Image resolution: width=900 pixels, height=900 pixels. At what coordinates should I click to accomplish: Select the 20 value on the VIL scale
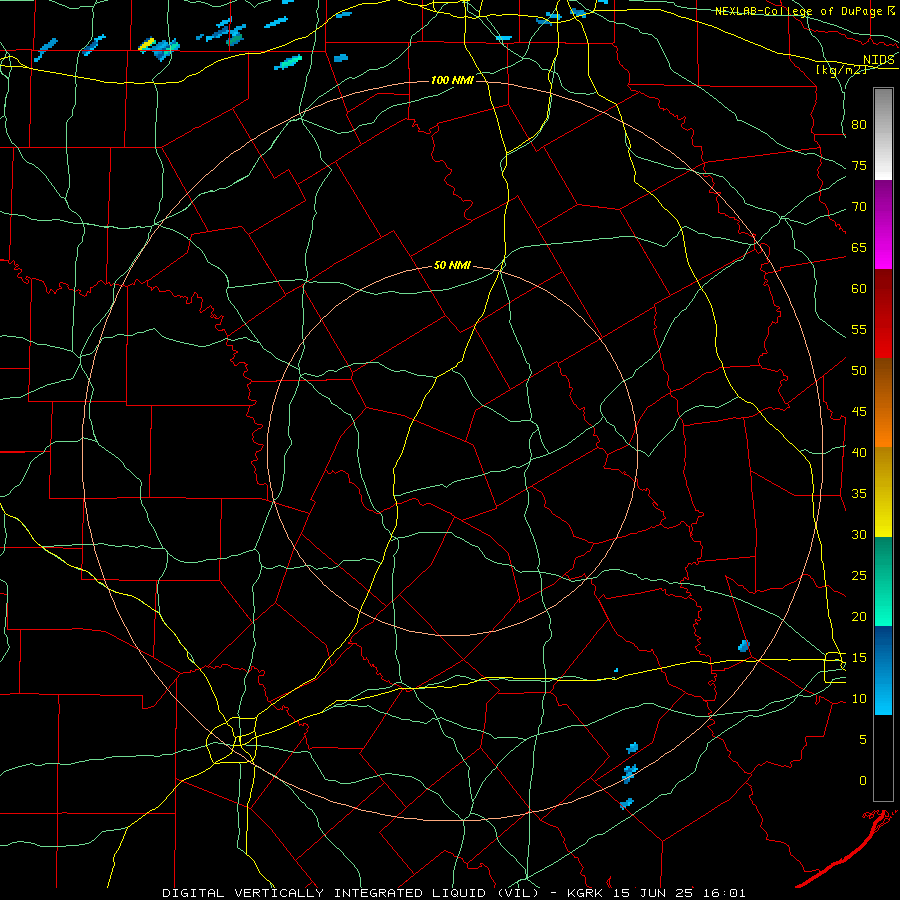tap(859, 616)
